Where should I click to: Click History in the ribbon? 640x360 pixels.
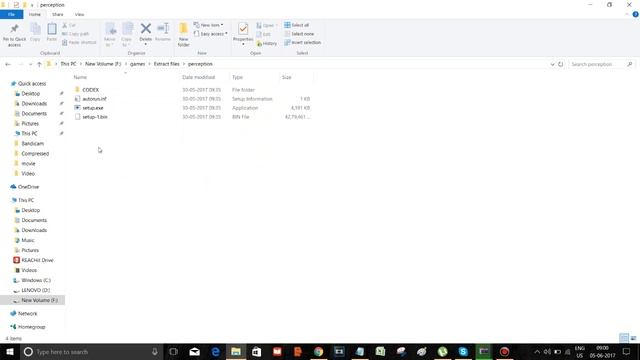point(267,43)
